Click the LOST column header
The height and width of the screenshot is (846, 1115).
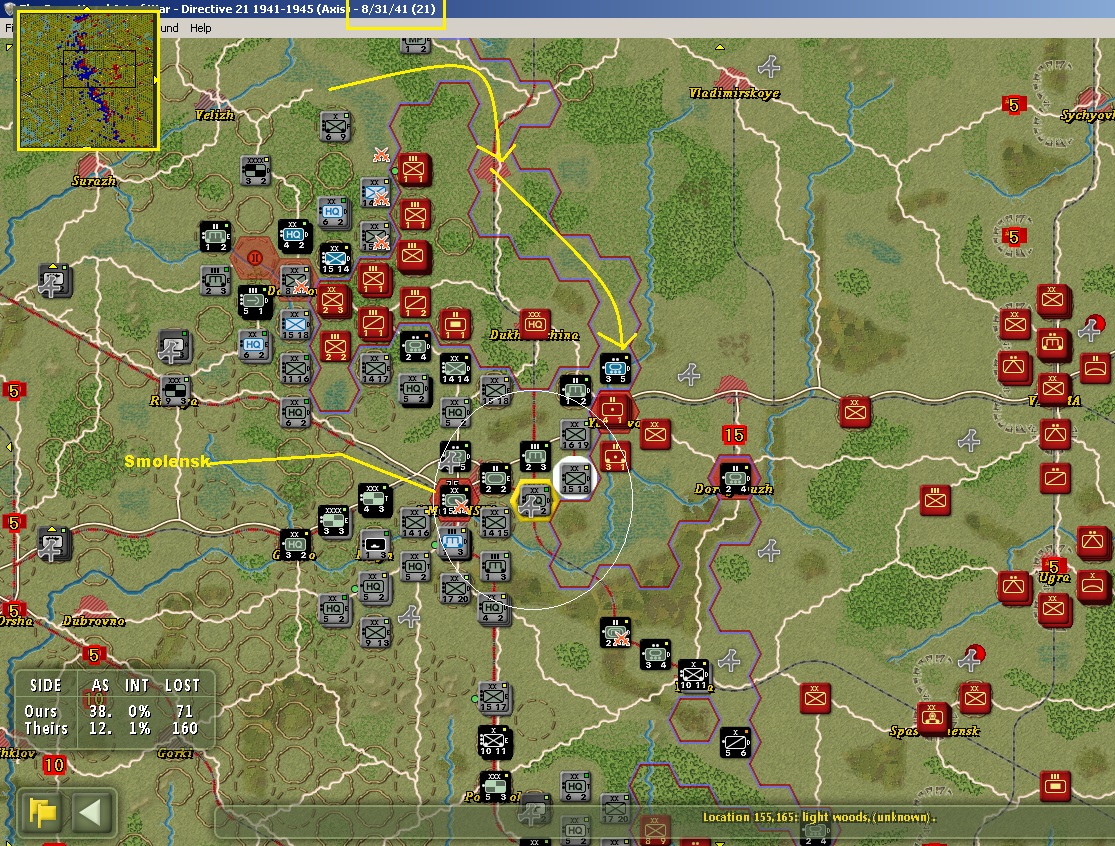coord(182,685)
